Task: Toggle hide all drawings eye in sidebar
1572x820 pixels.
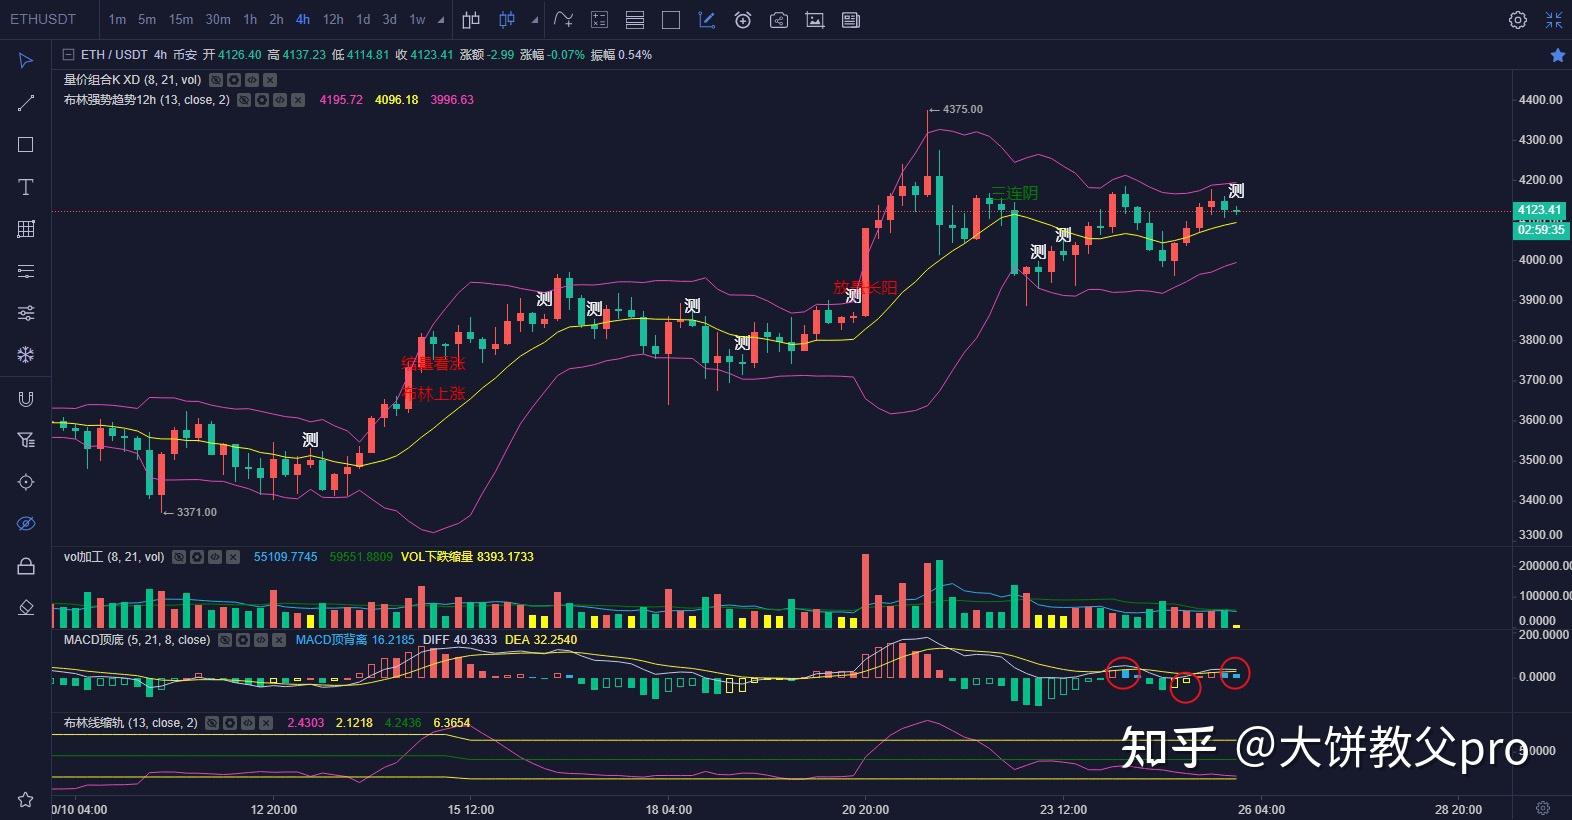Action: pyautogui.click(x=26, y=524)
